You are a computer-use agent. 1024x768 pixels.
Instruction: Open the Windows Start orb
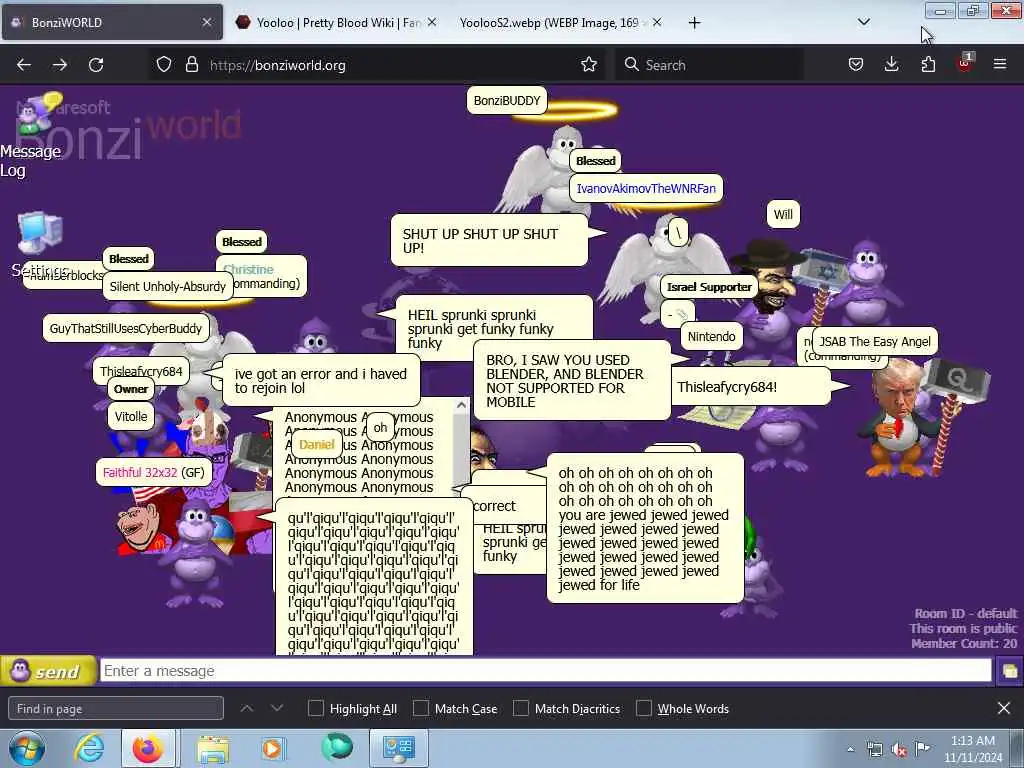[27, 749]
